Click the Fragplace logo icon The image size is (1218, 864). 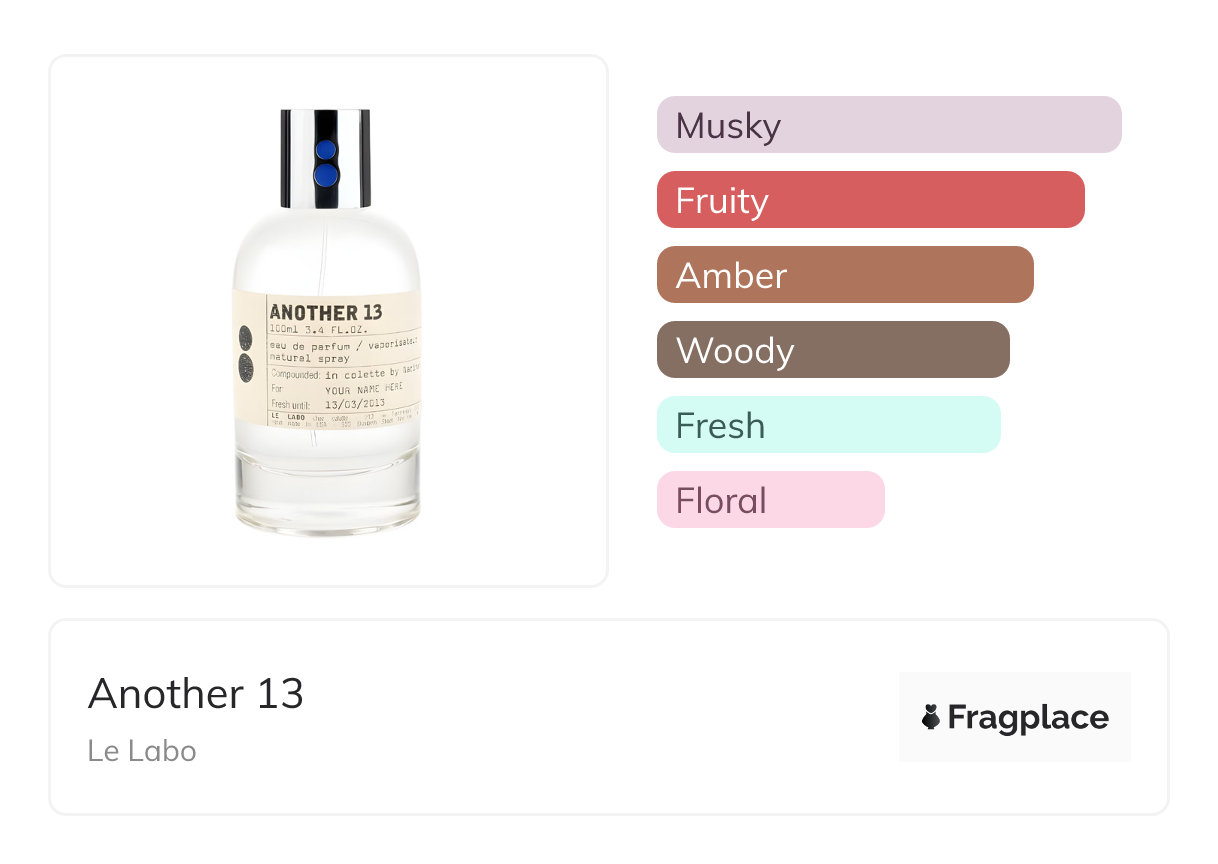click(x=931, y=717)
